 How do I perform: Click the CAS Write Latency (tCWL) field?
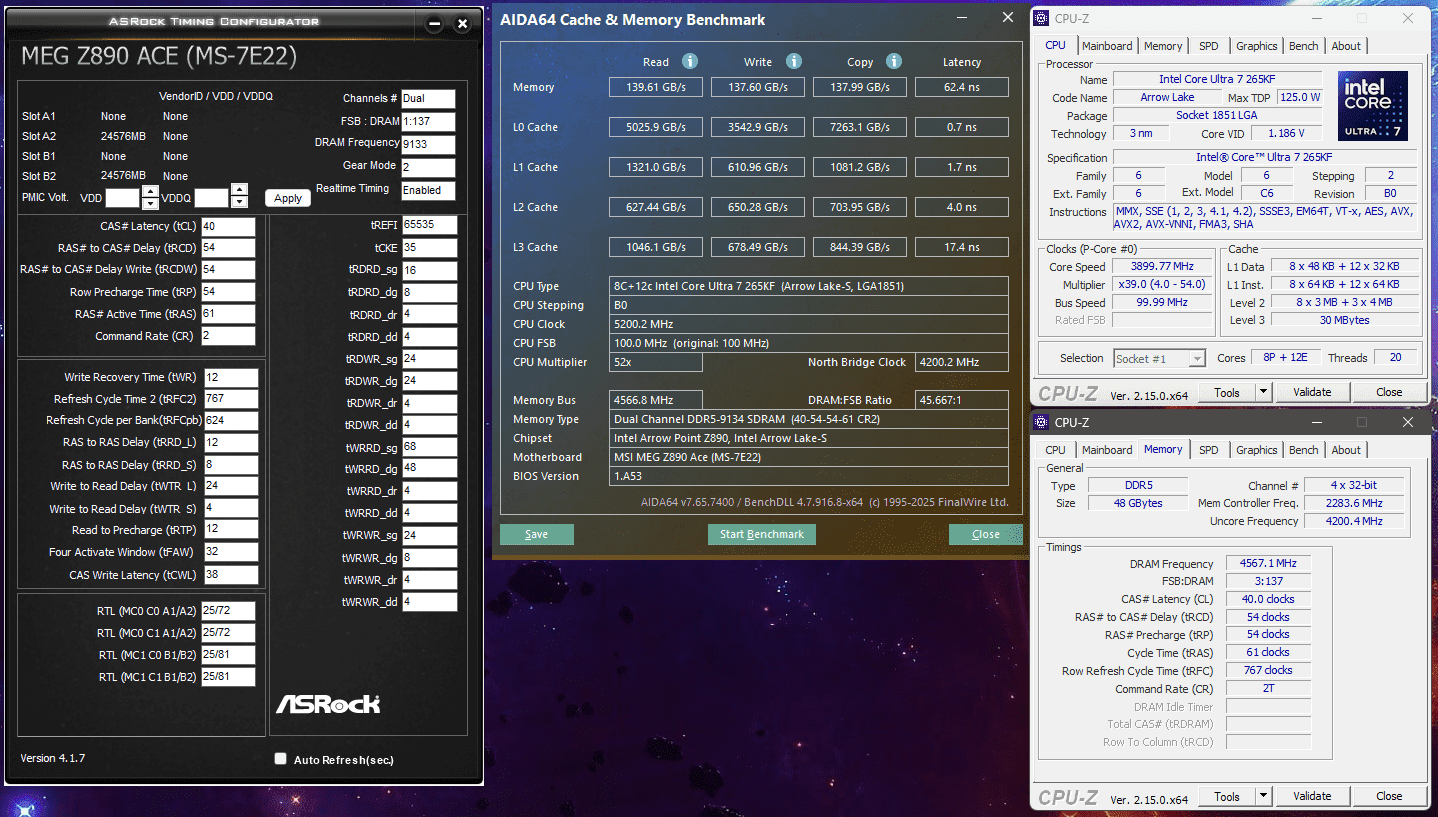point(231,575)
